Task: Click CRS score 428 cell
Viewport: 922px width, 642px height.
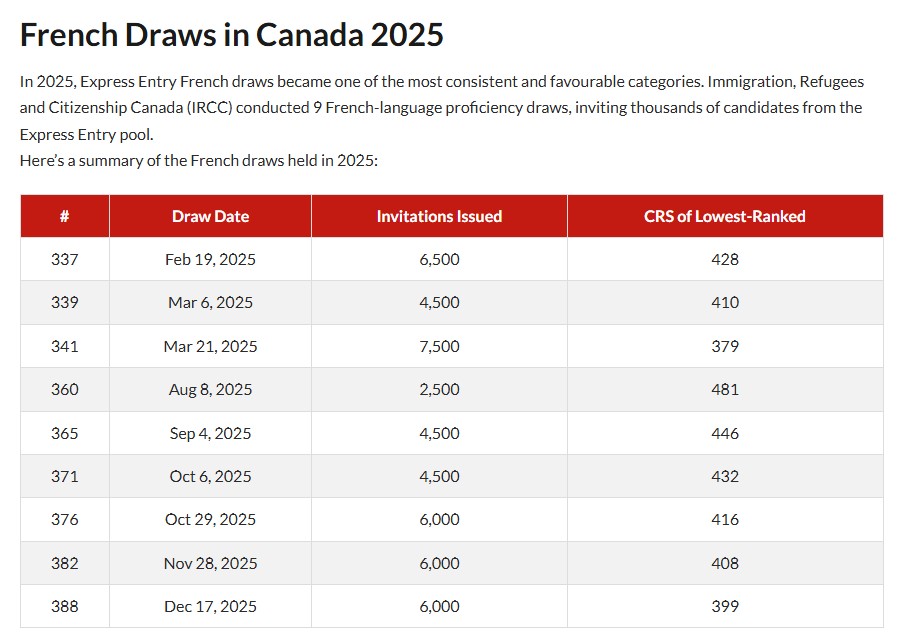Action: 725,259
